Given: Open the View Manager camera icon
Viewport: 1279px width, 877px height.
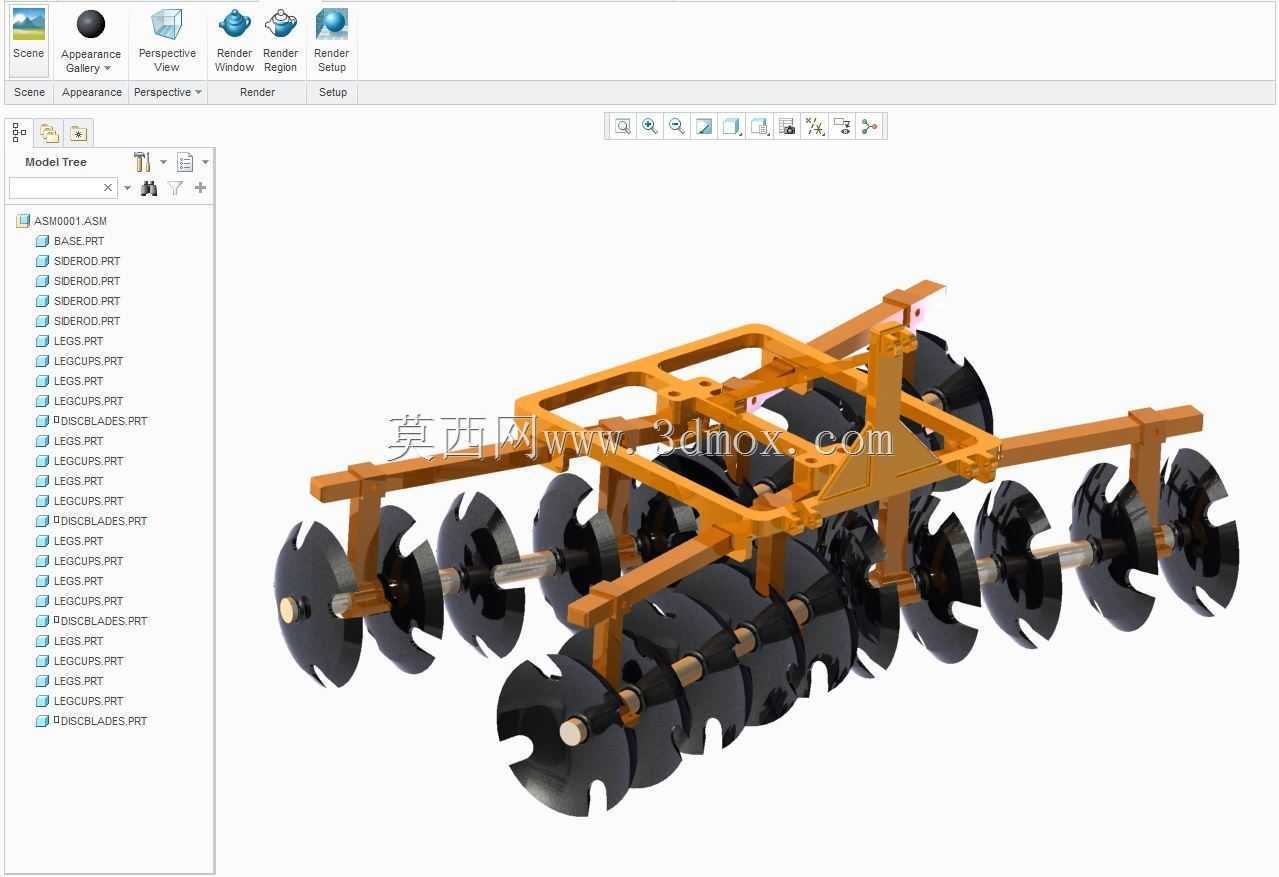Looking at the screenshot, I should (787, 126).
